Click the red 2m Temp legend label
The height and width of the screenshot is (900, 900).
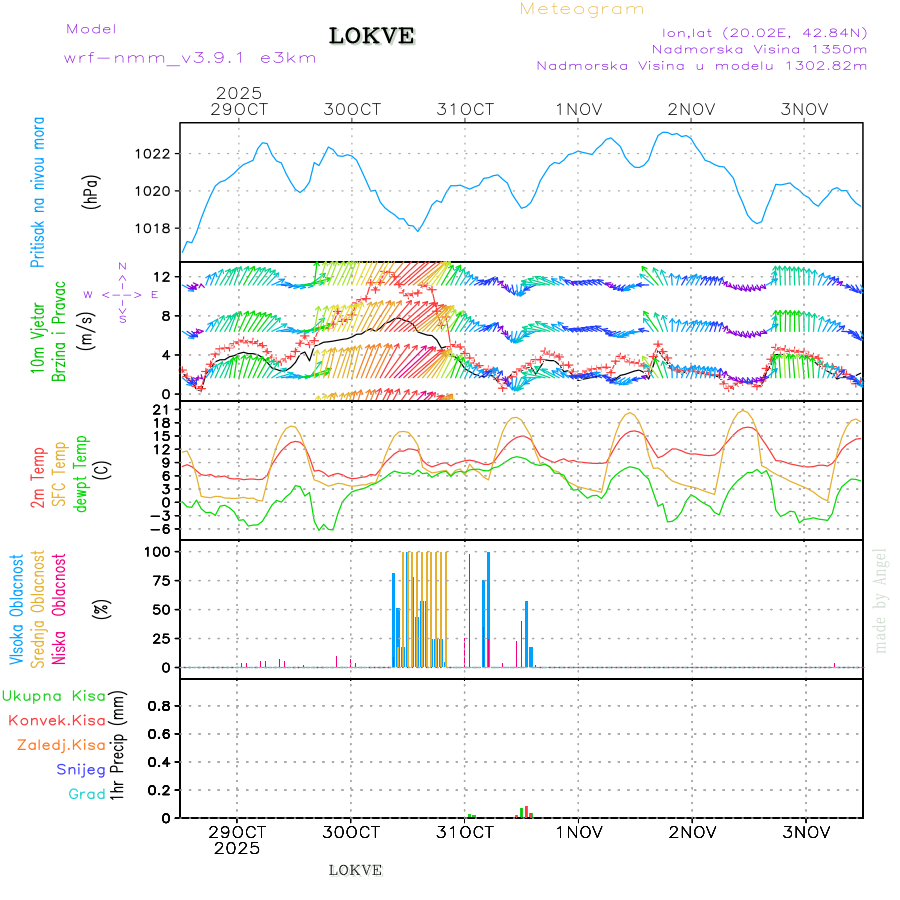[x=38, y=479]
